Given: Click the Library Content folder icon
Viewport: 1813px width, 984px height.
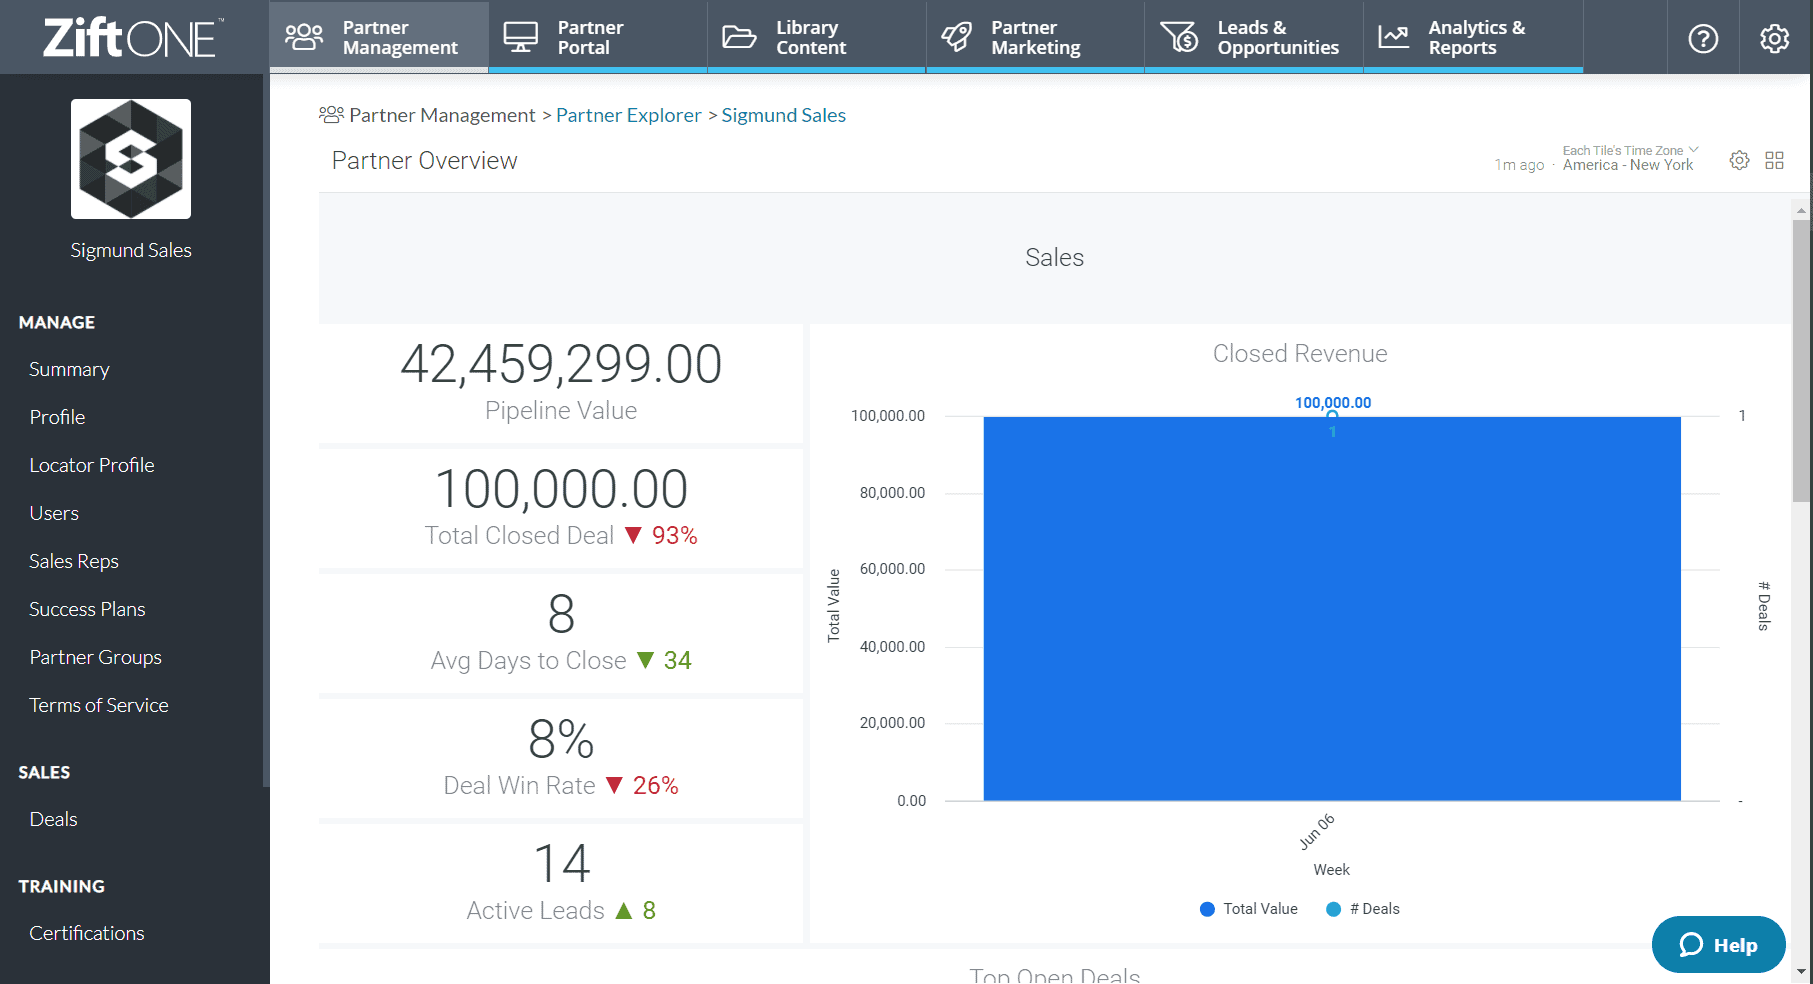Looking at the screenshot, I should pos(739,37).
